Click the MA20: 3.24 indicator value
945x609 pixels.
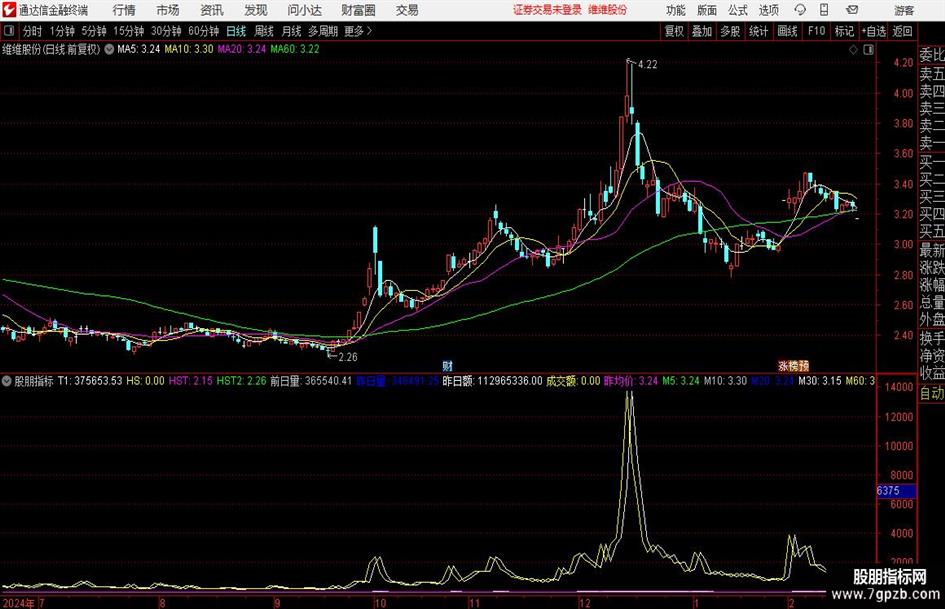242,49
